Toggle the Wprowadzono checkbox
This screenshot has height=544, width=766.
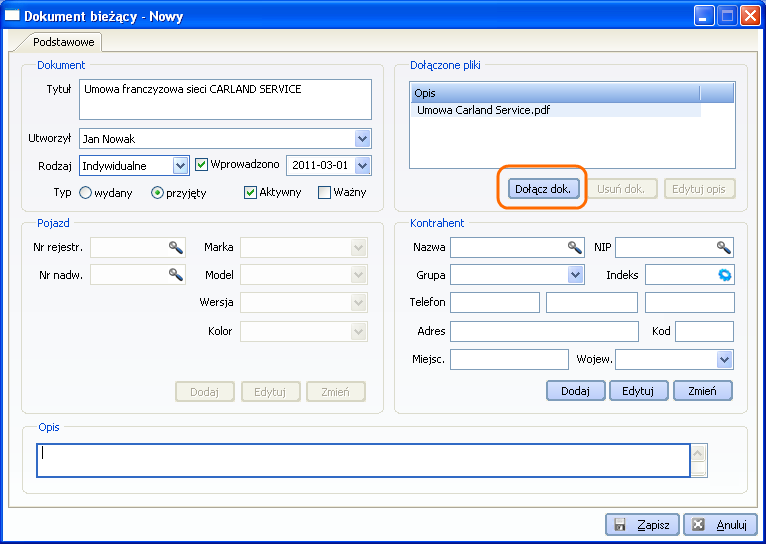[201, 165]
